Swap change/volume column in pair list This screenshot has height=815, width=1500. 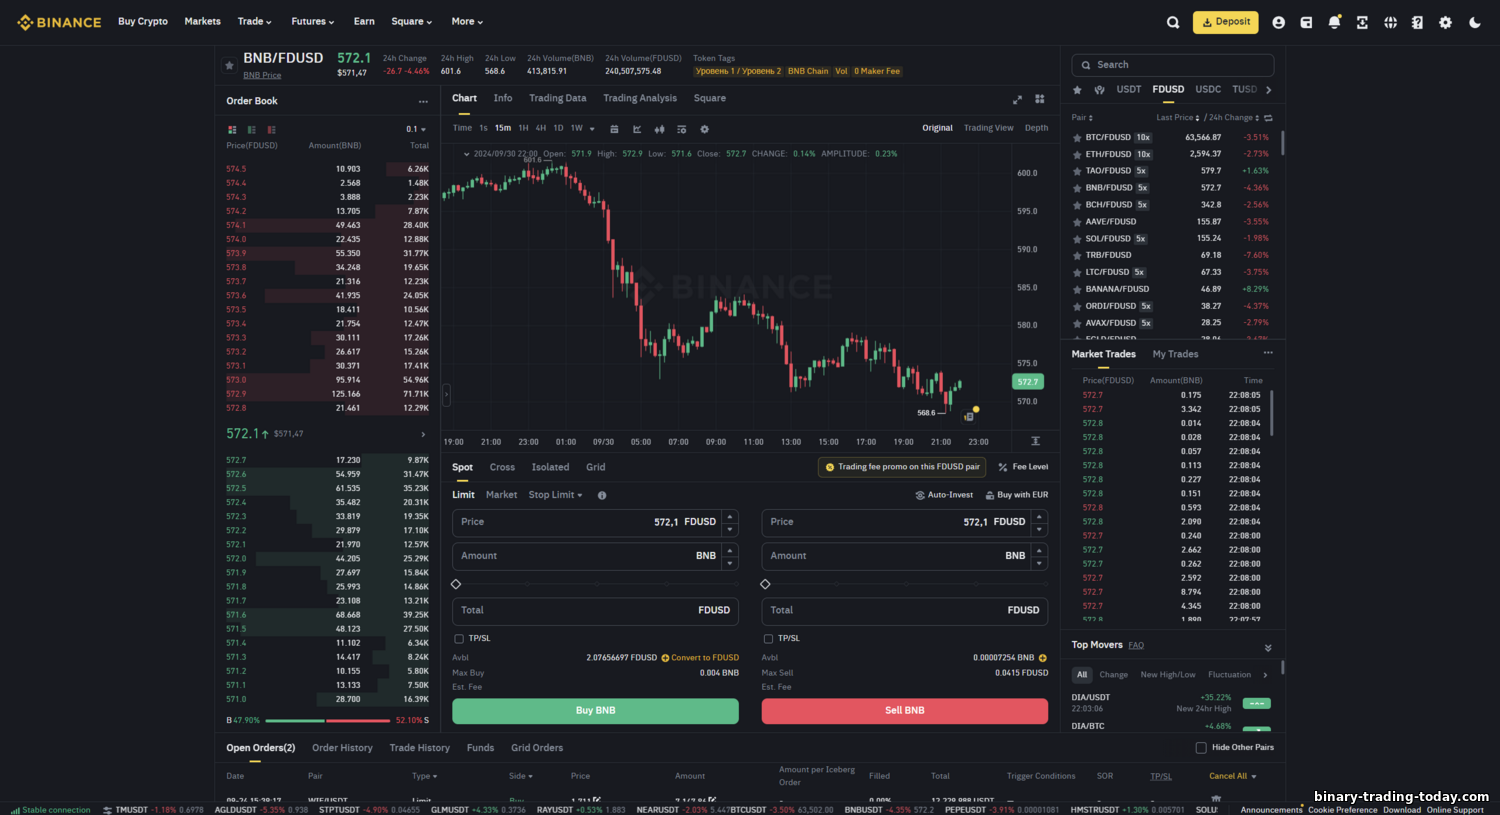pyautogui.click(x=1267, y=118)
